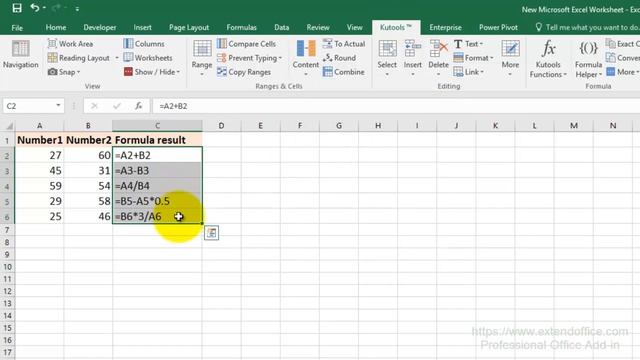Enable Reading Layout
640x360 pixels.
[79, 58]
